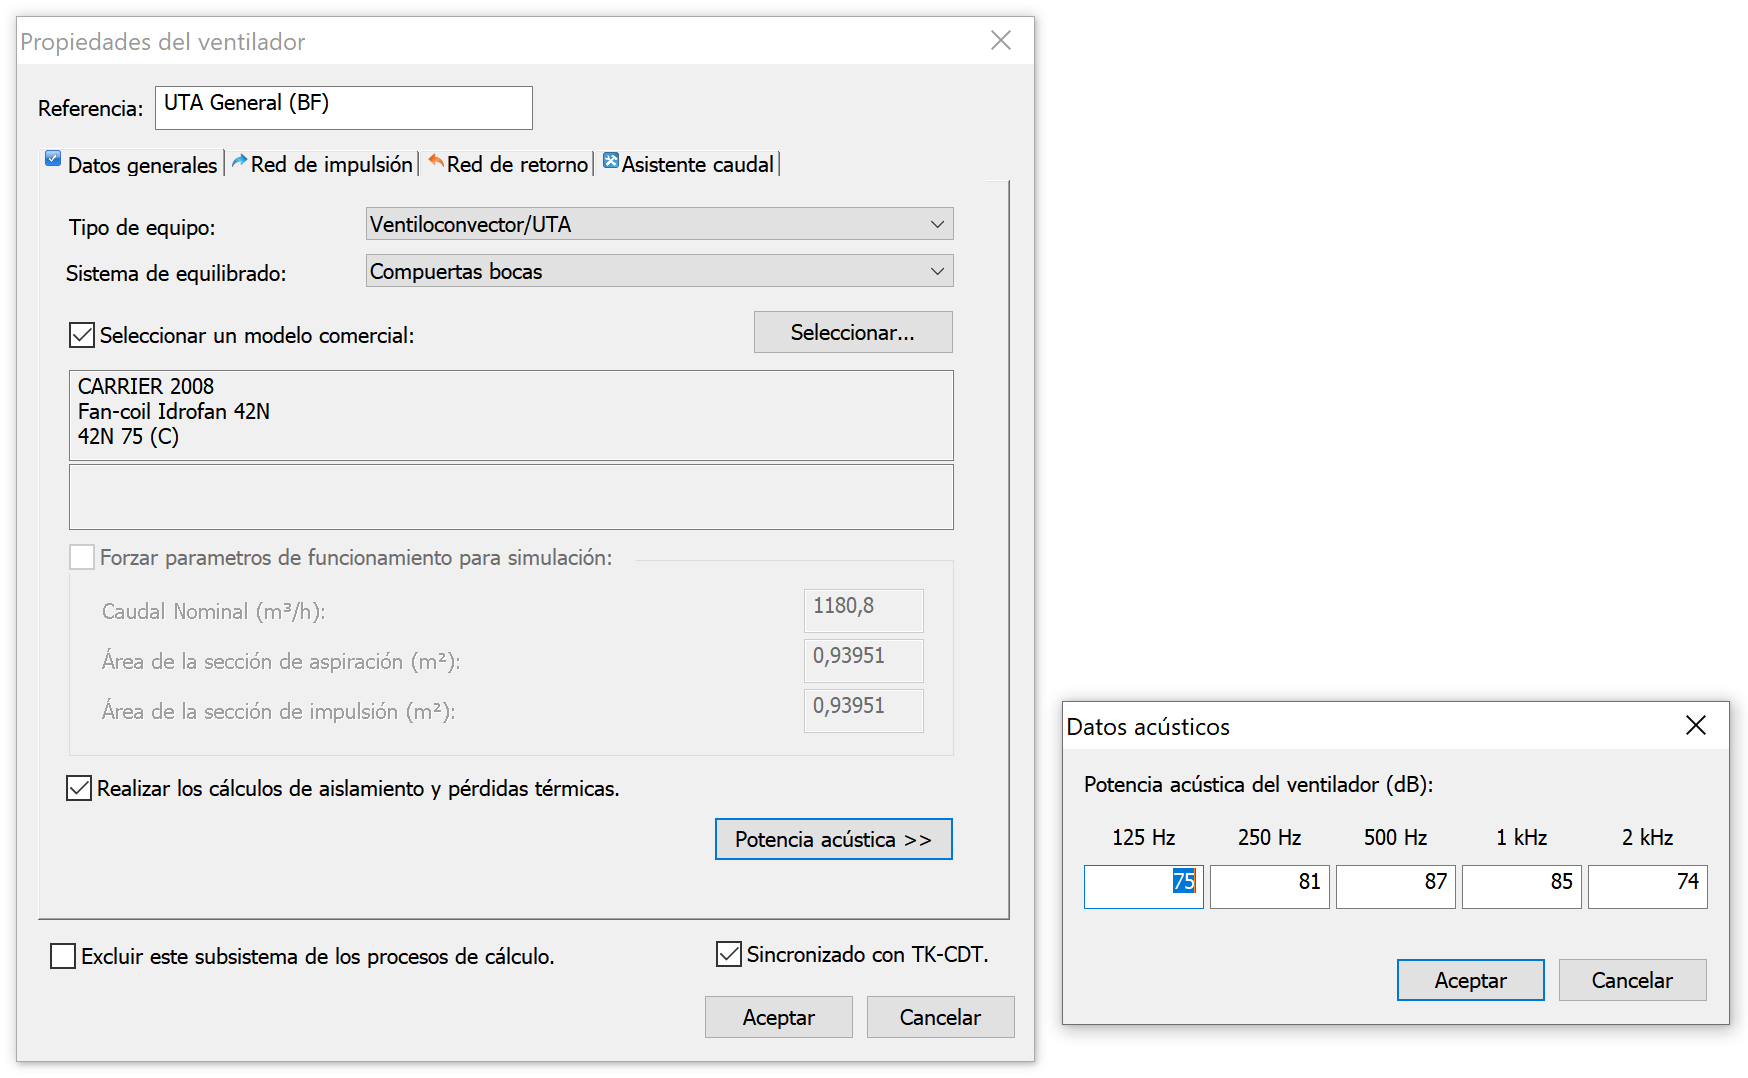The width and height of the screenshot is (1748, 1078).
Task: Click the 2 kHz value field
Action: [1648, 887]
